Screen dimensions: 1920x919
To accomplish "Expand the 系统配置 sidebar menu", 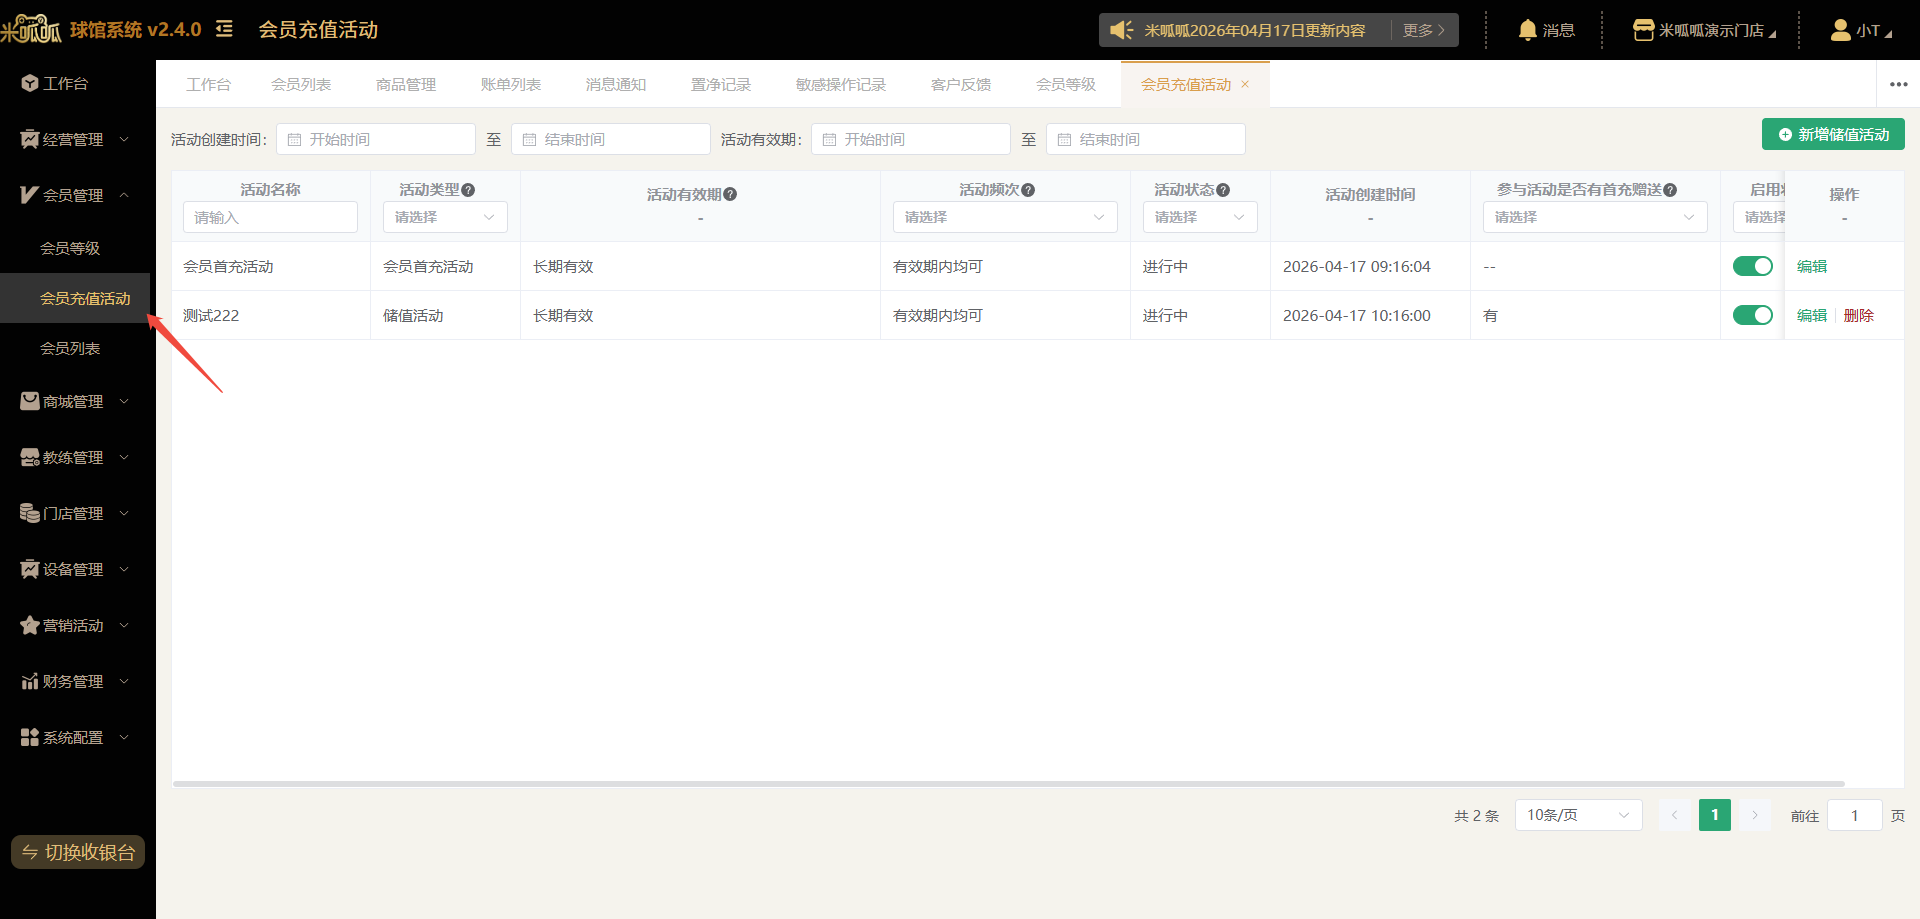I will point(75,737).
